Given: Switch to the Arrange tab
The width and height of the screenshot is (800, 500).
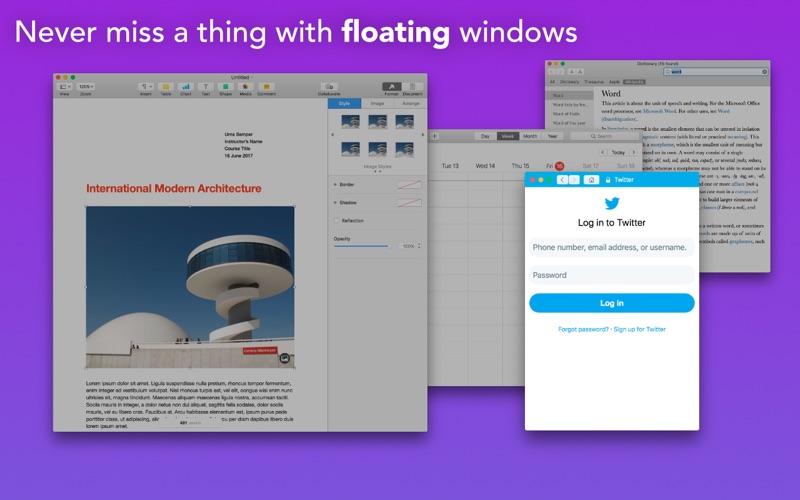Looking at the screenshot, I should [410, 103].
